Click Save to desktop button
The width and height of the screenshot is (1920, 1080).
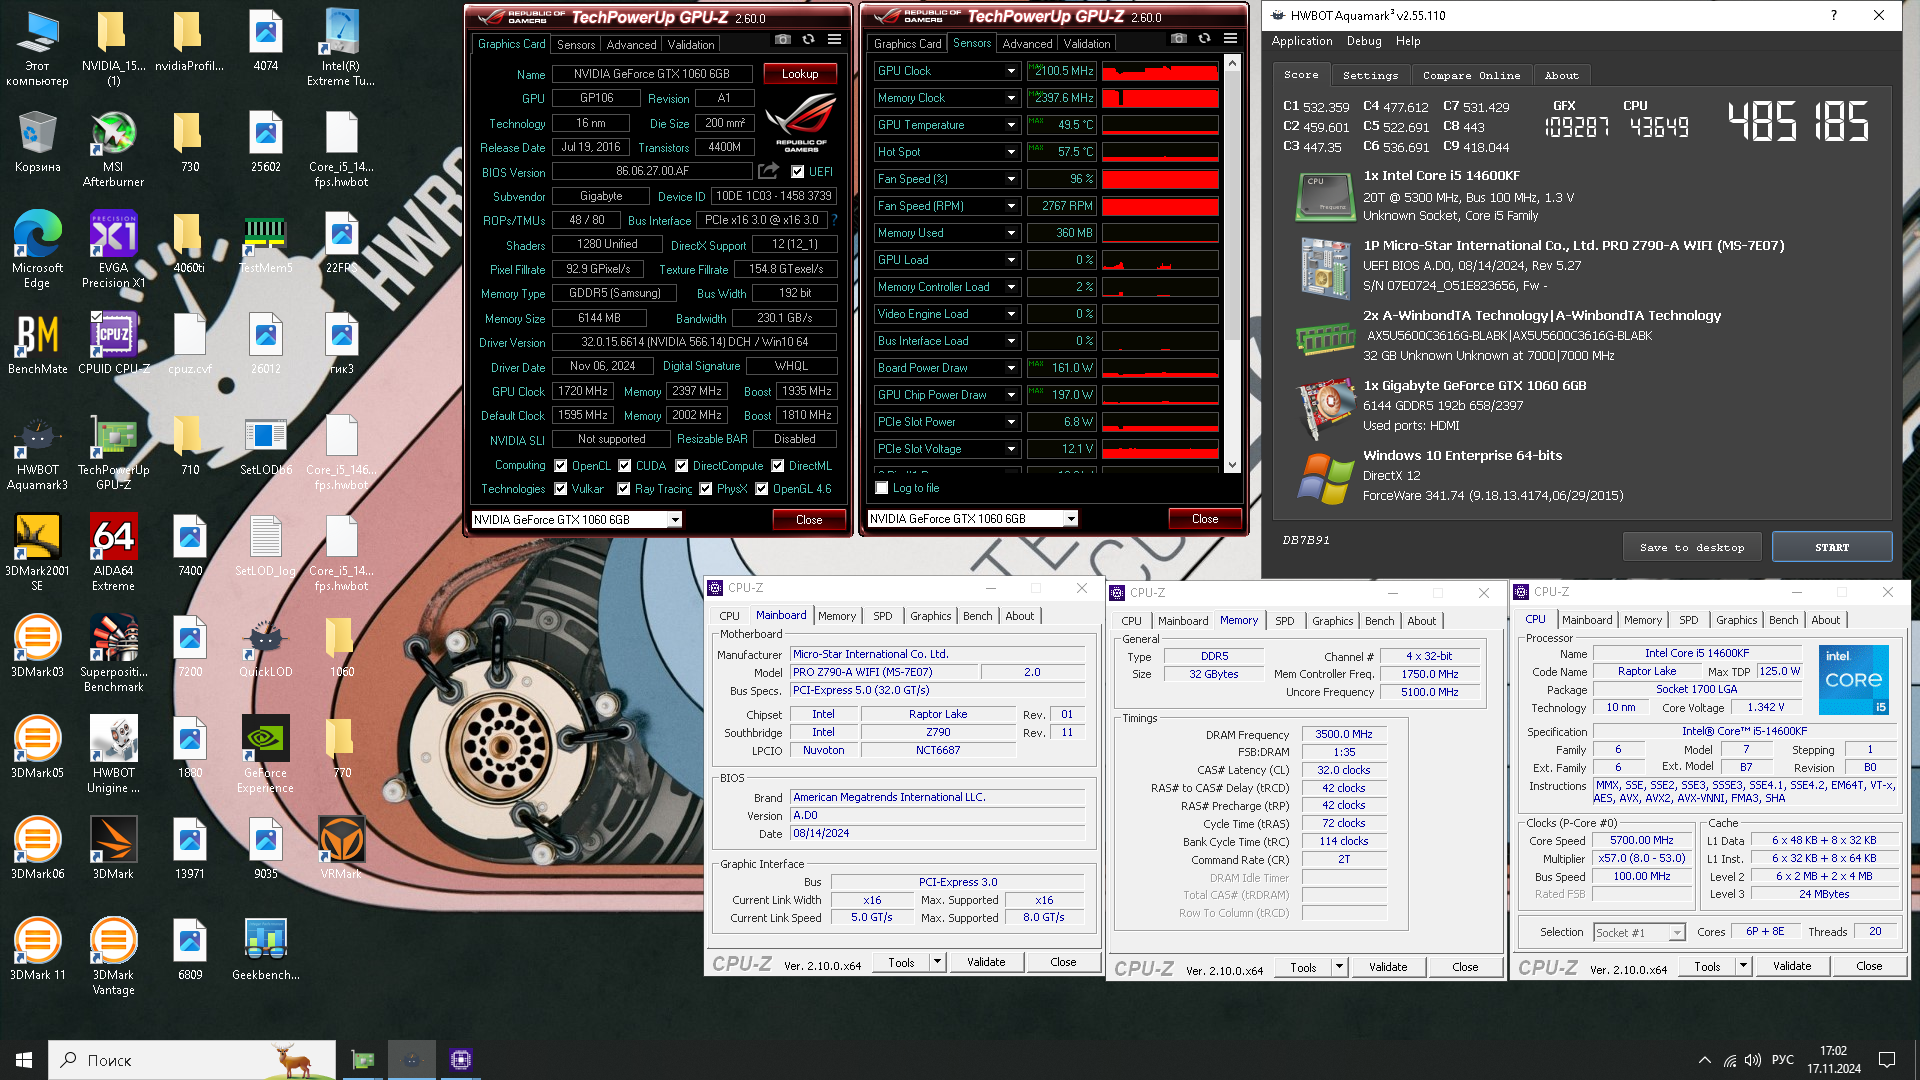click(1692, 547)
